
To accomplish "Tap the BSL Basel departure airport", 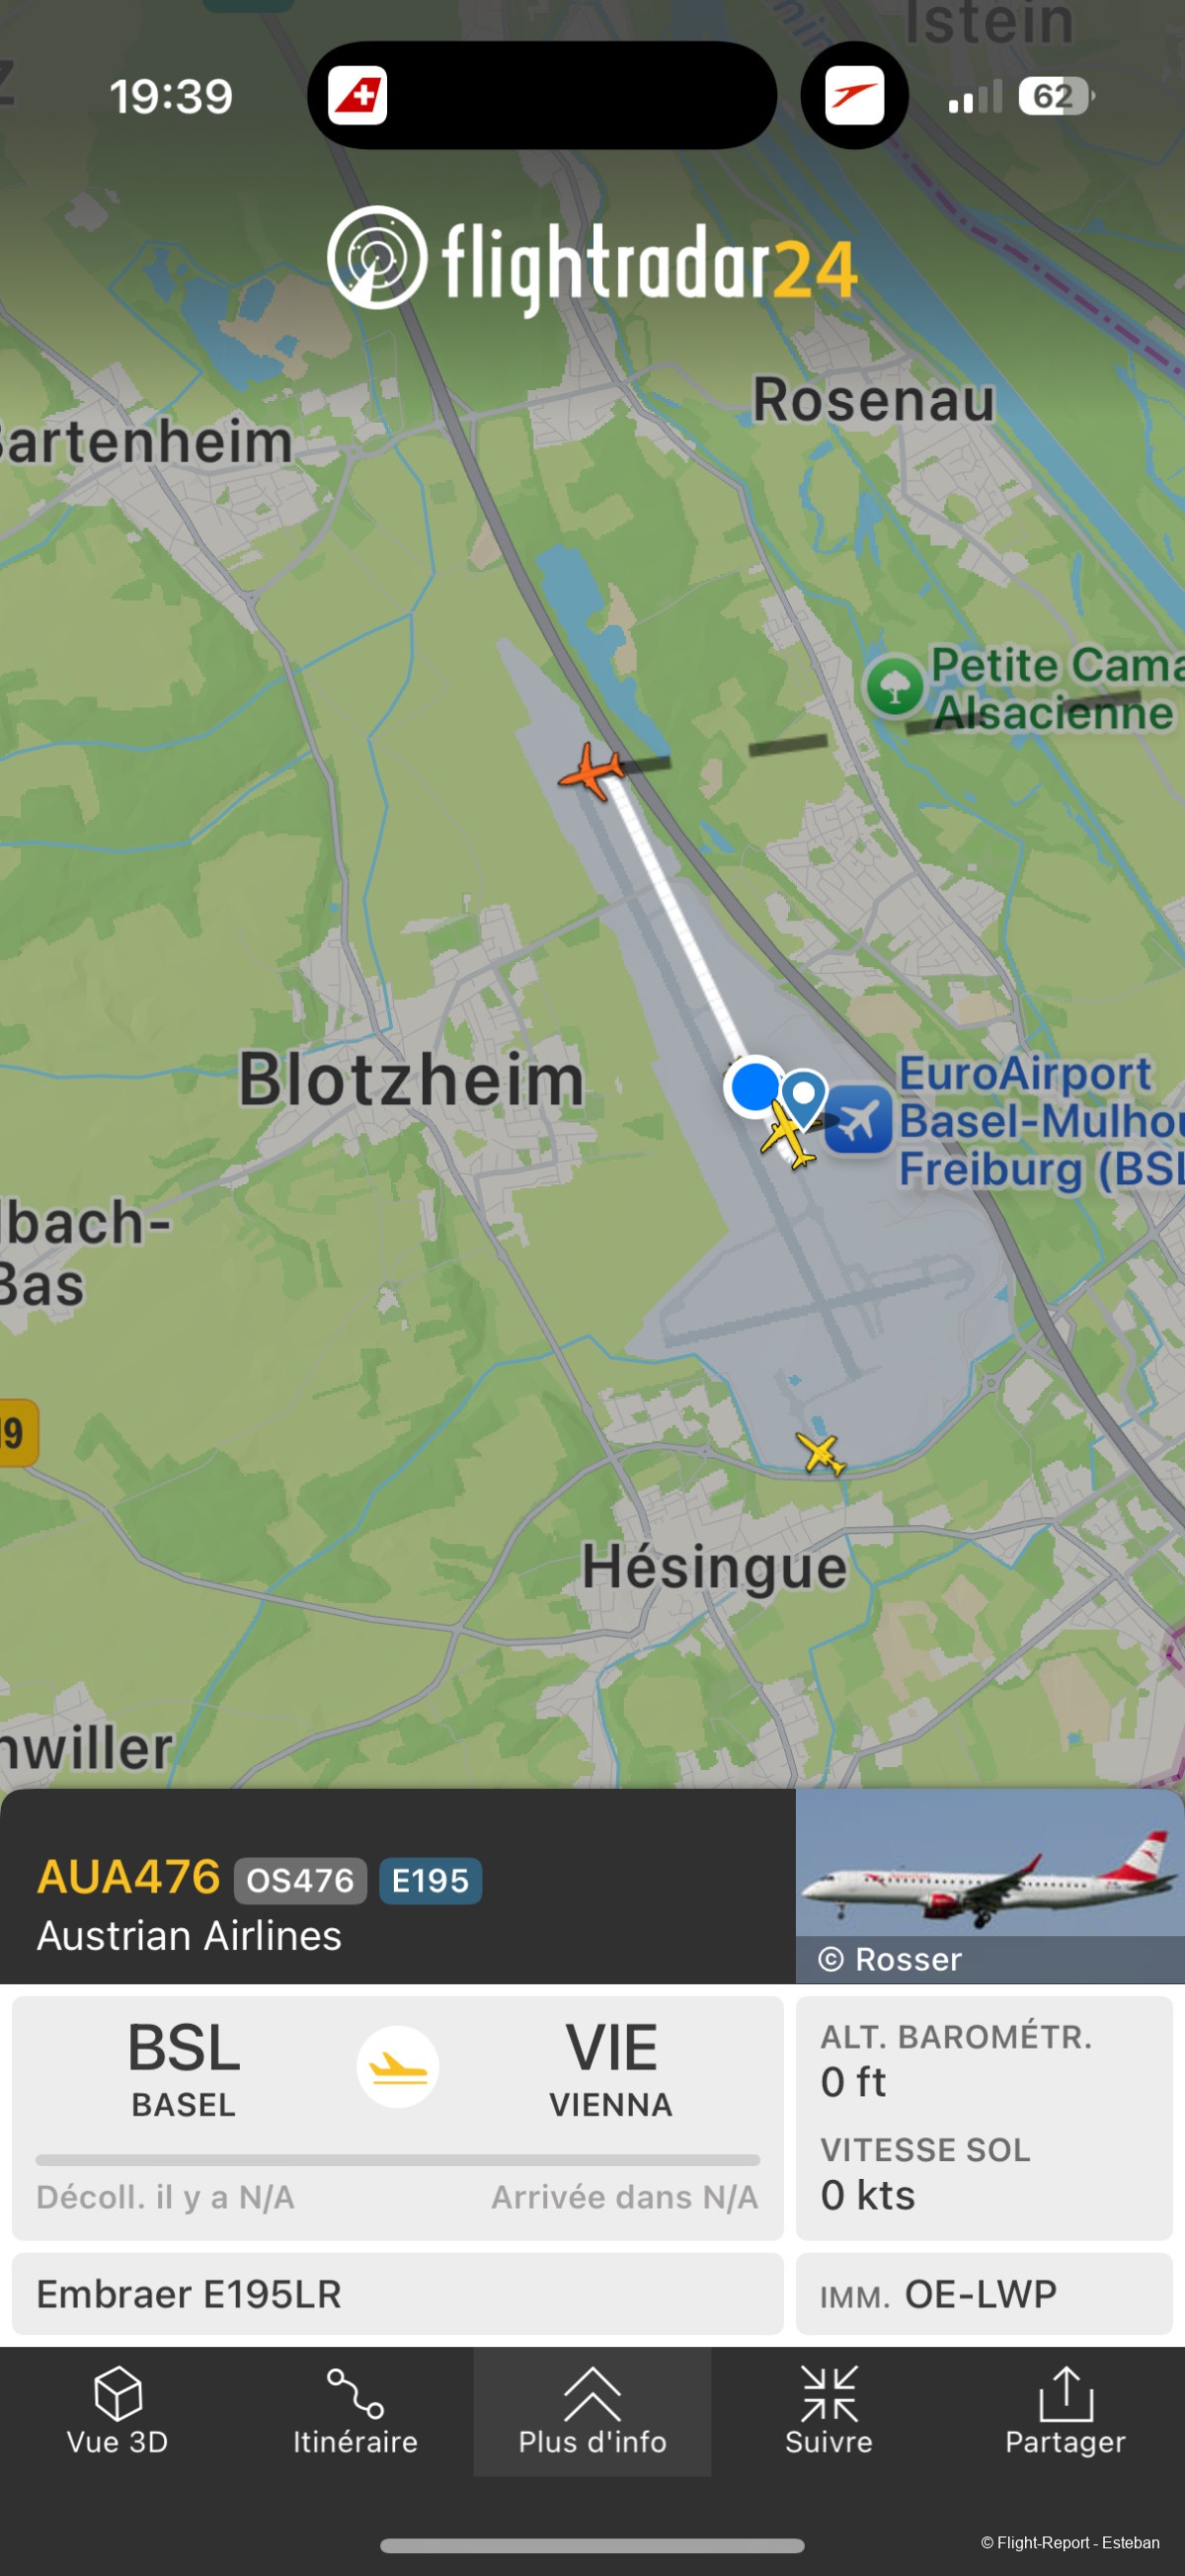I will coord(184,2069).
